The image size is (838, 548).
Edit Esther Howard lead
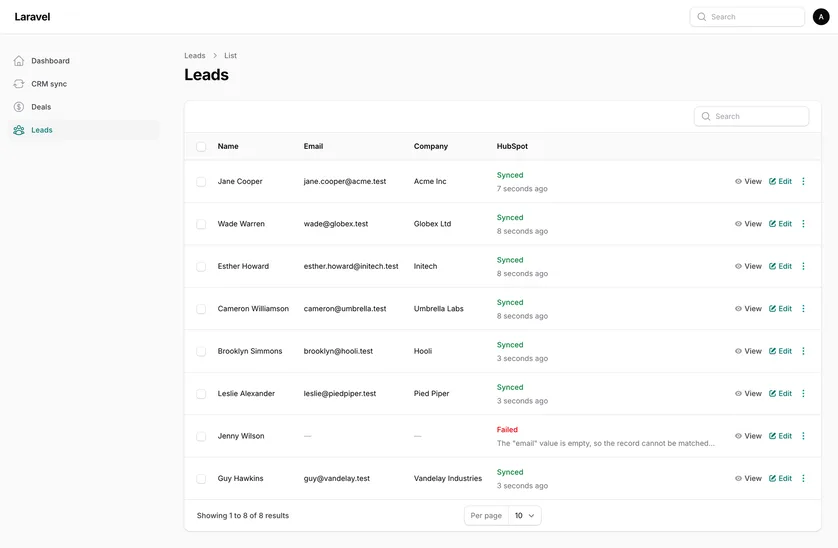point(780,266)
